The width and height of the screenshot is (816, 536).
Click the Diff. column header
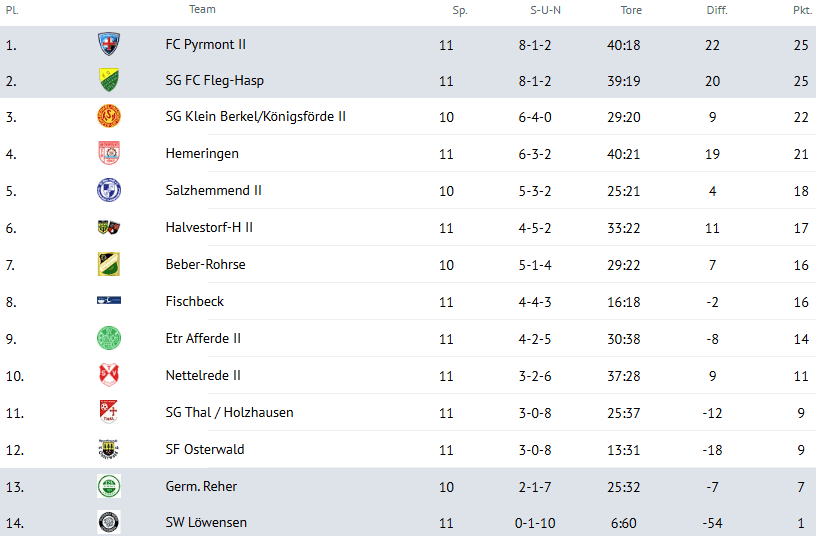[x=716, y=11]
